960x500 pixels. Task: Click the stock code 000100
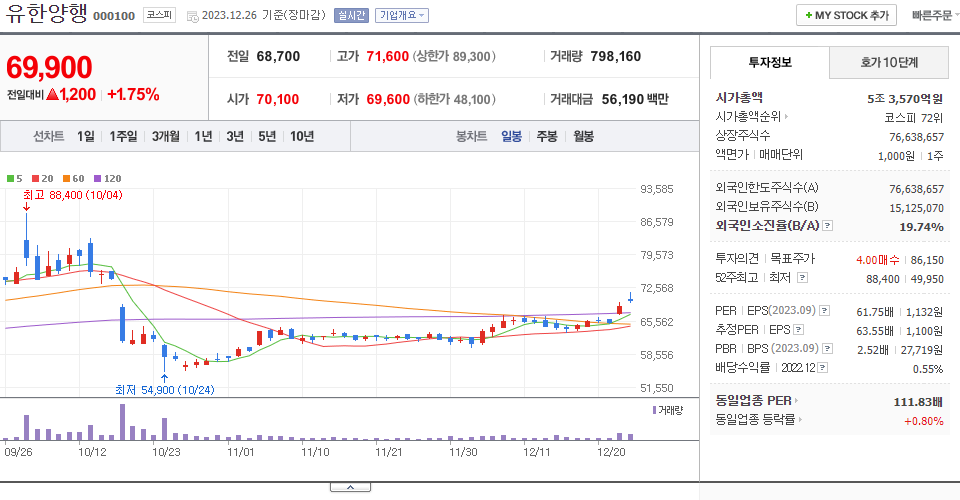click(114, 16)
